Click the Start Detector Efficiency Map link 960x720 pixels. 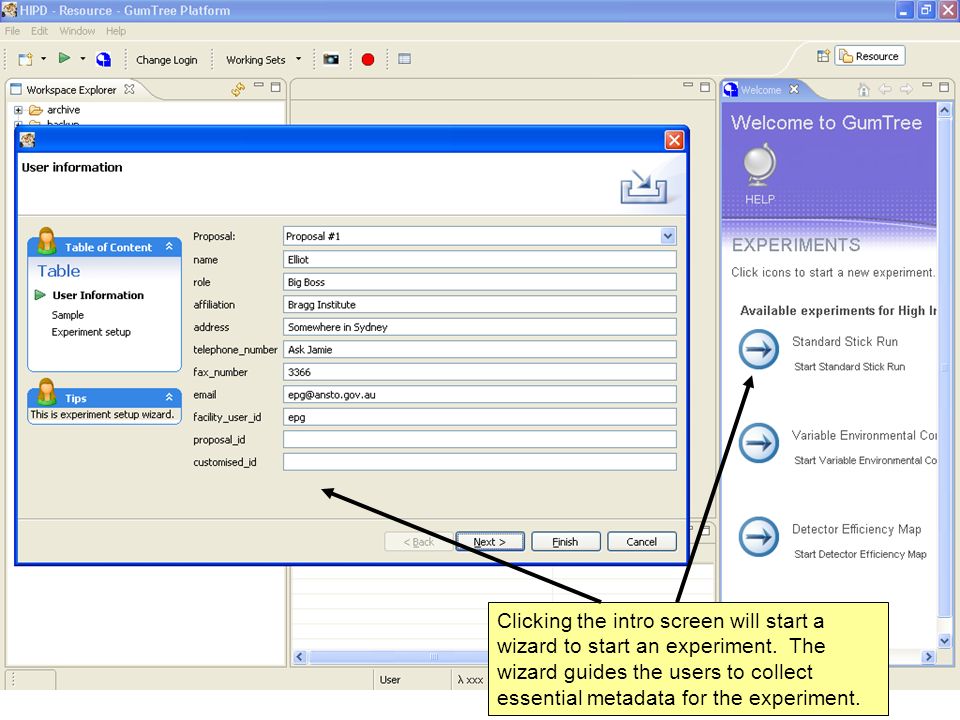point(860,554)
